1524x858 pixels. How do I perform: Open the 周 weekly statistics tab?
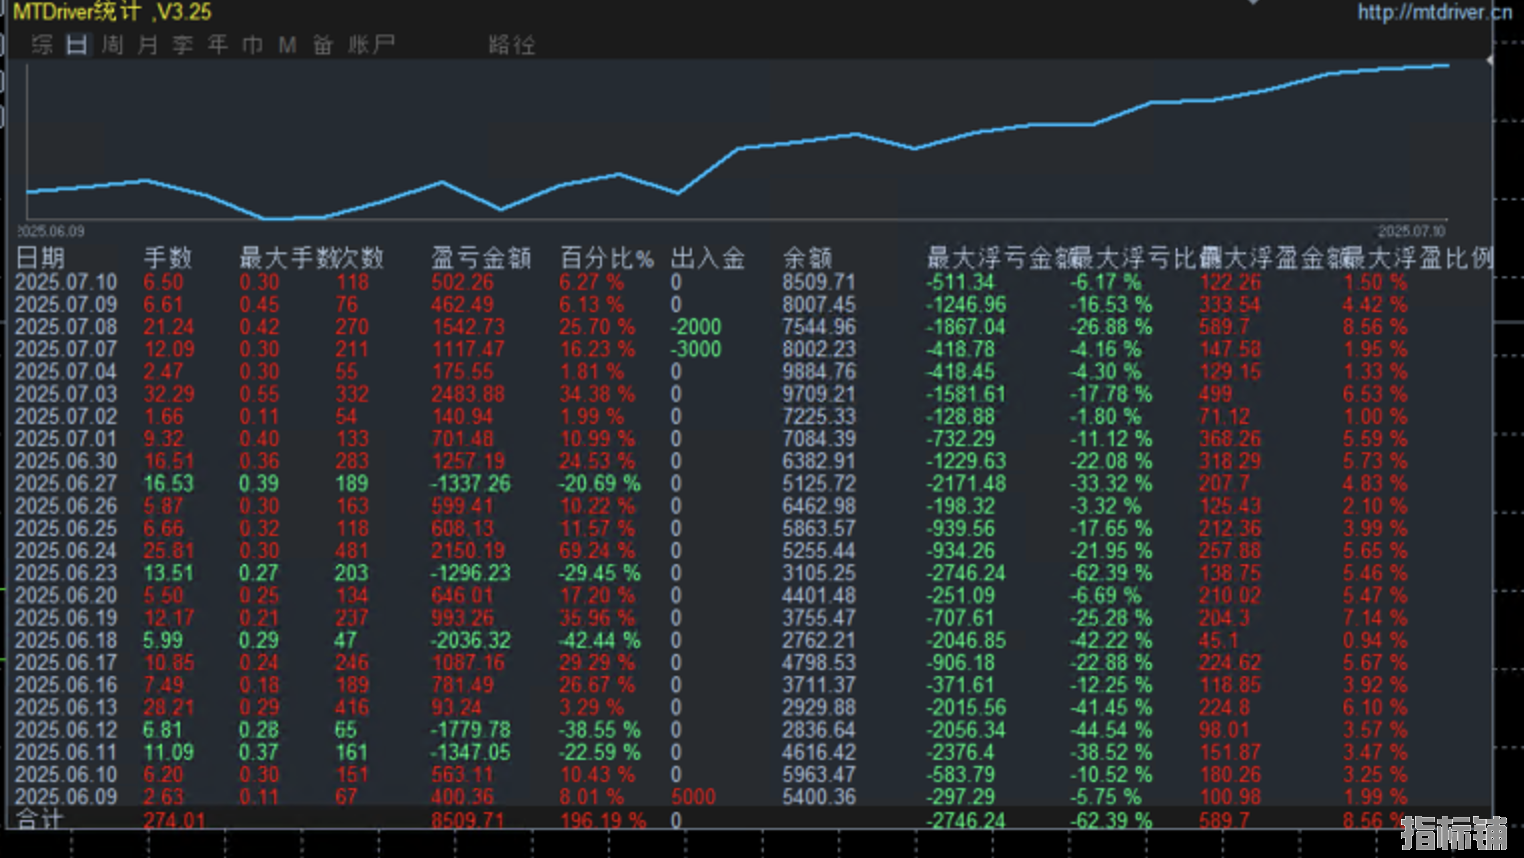pyautogui.click(x=112, y=45)
